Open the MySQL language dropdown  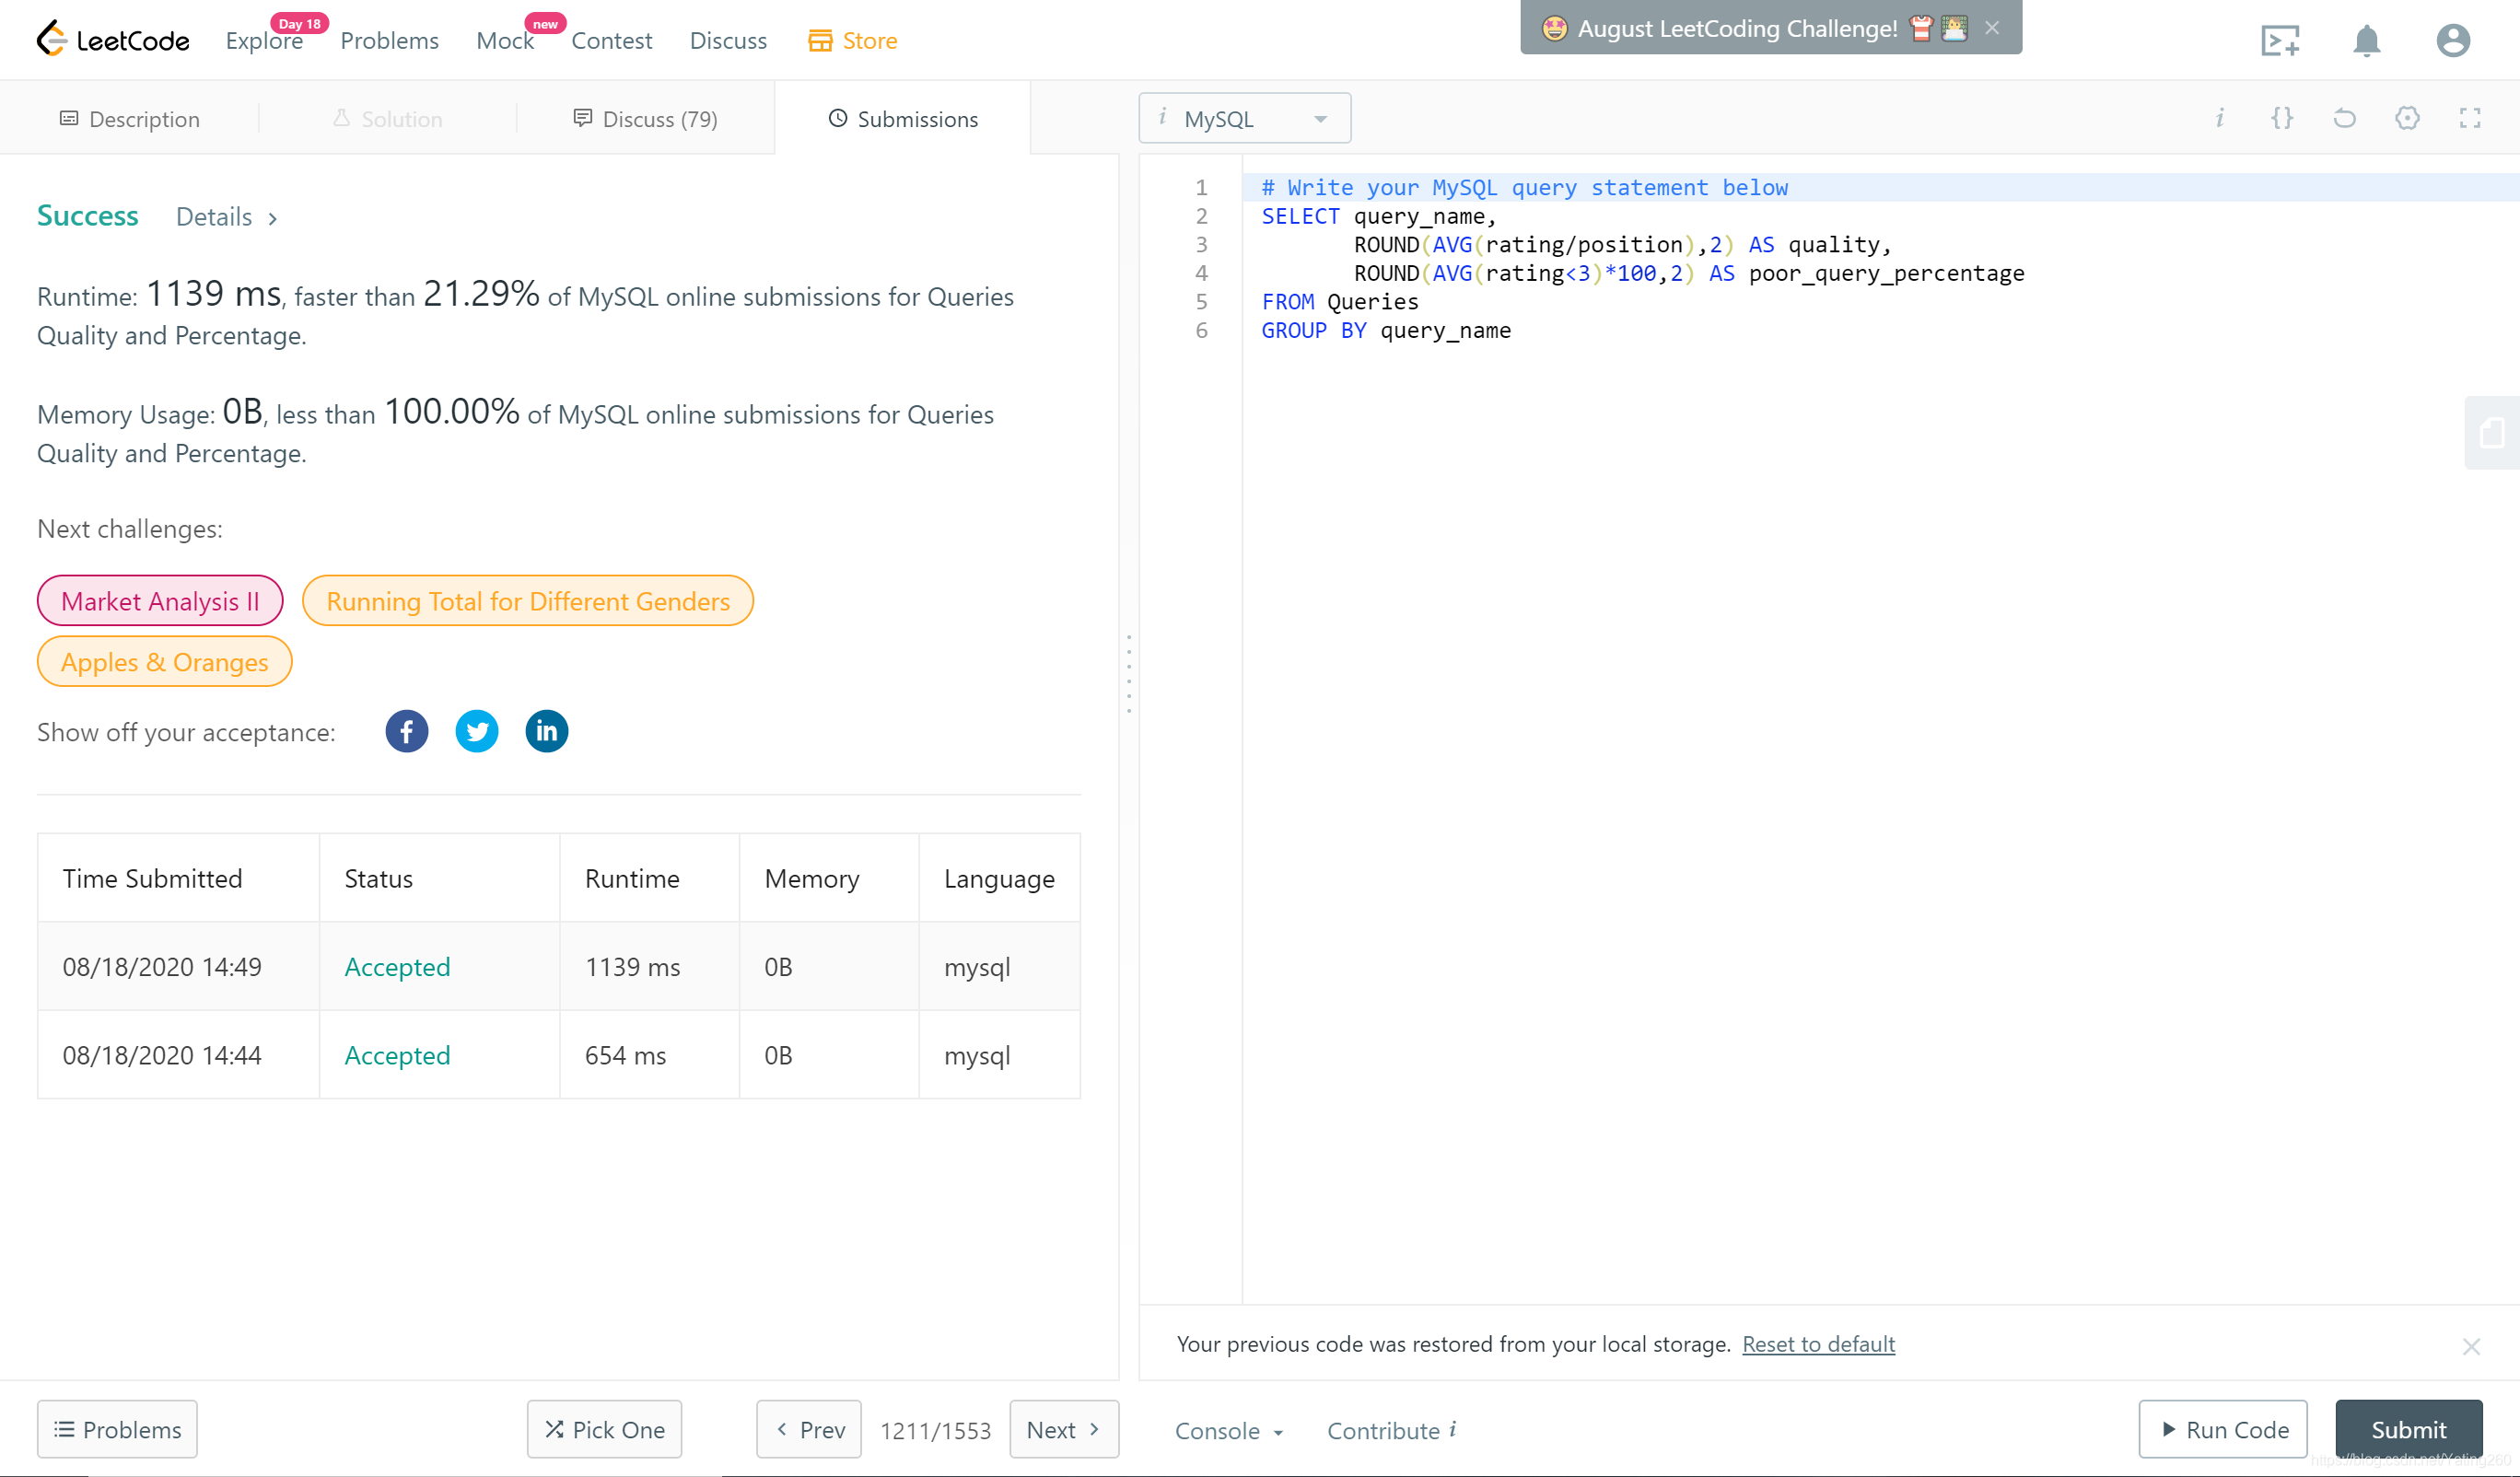pos(1244,118)
